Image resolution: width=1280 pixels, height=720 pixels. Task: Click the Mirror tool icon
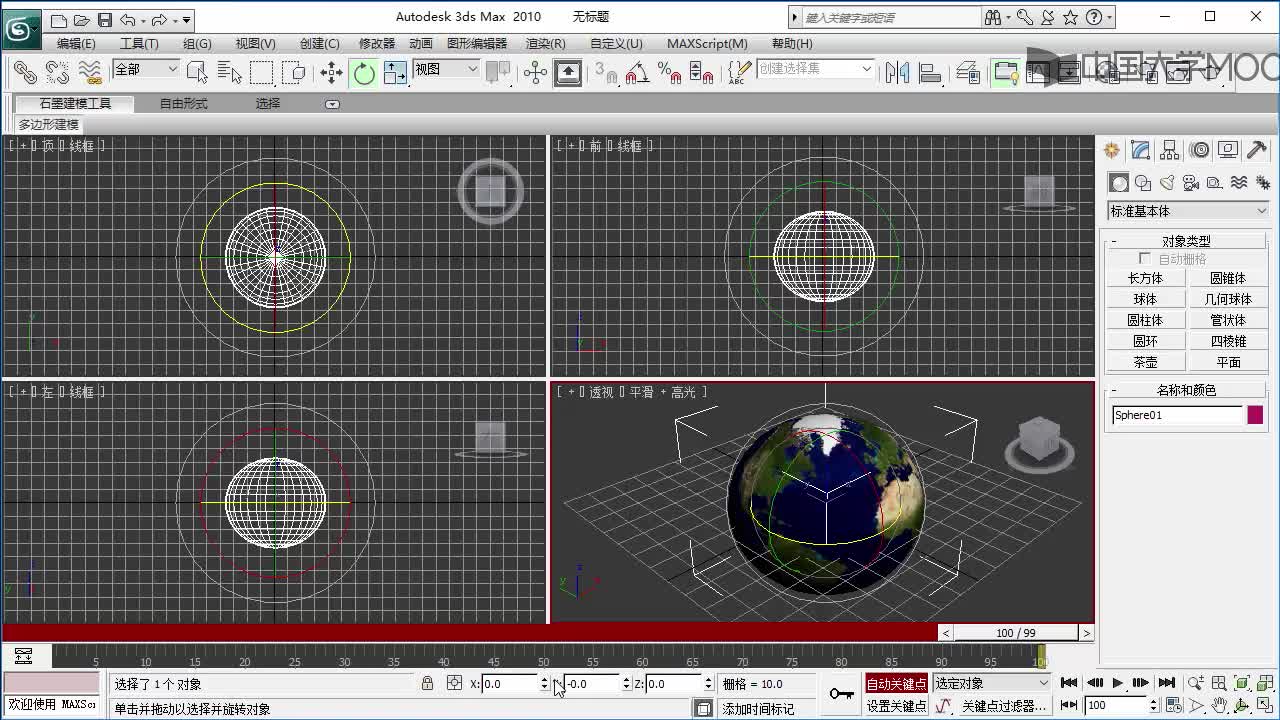tap(897, 72)
